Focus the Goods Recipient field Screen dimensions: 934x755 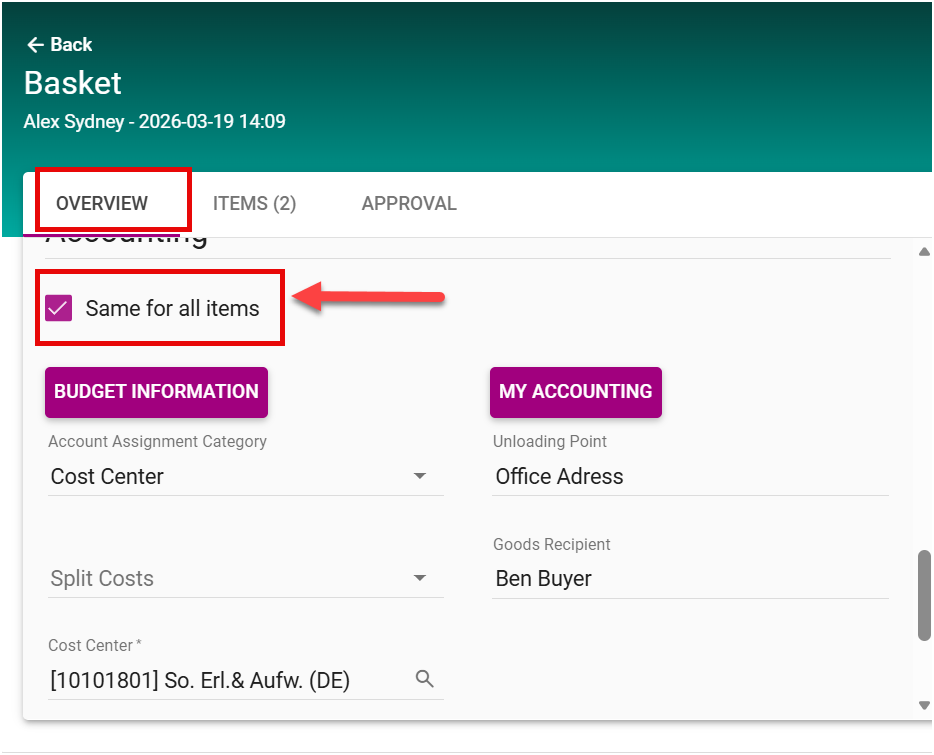(x=690, y=578)
